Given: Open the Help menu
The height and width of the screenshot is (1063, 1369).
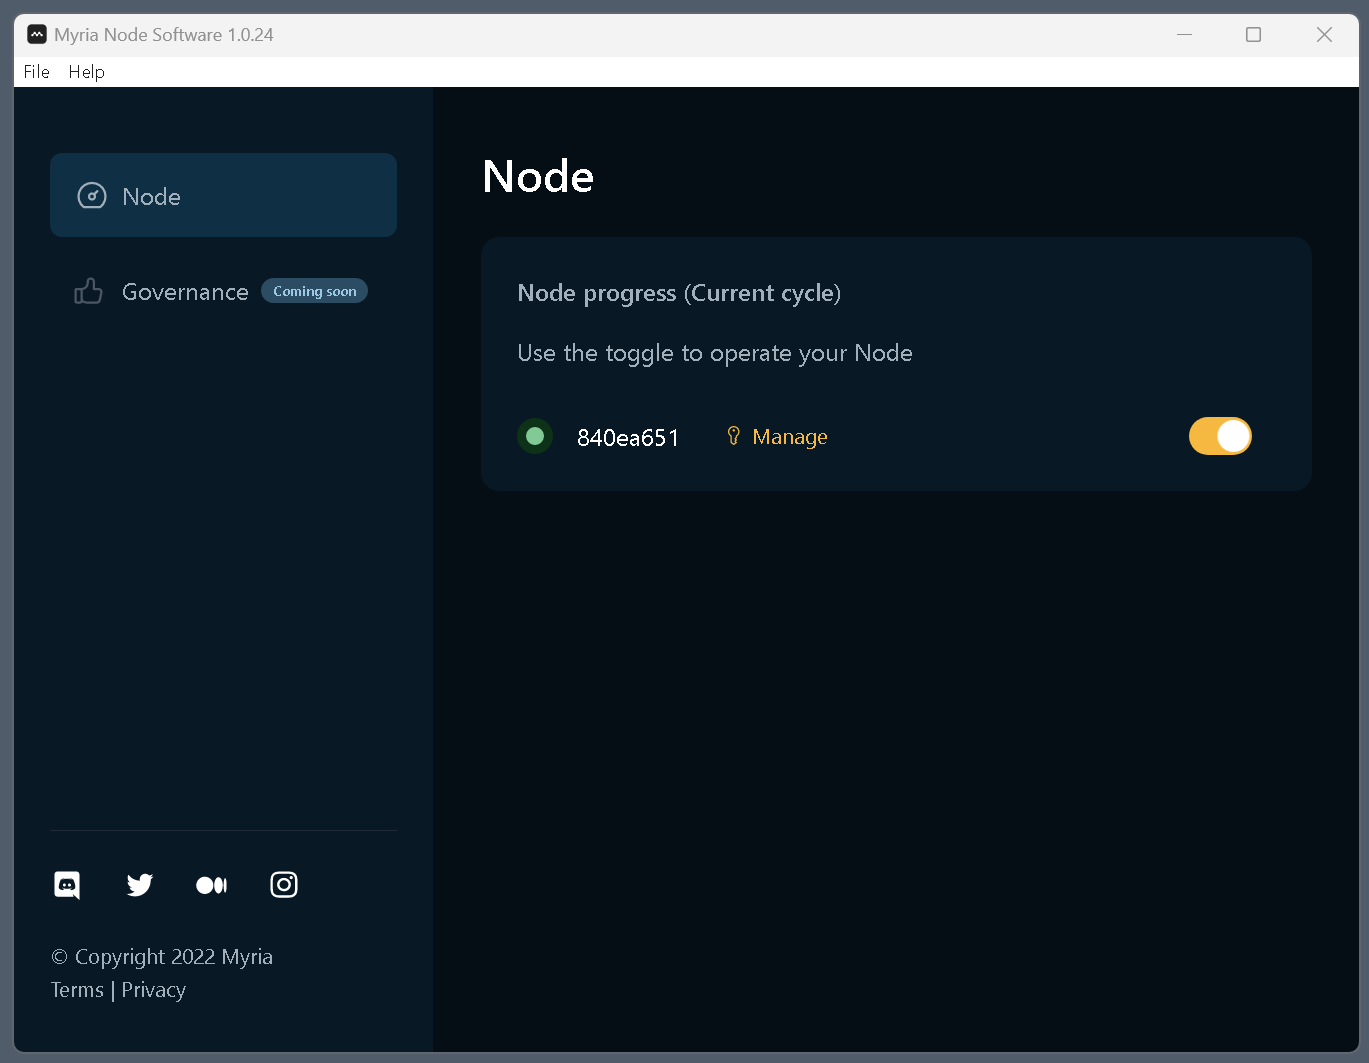Looking at the screenshot, I should (87, 72).
